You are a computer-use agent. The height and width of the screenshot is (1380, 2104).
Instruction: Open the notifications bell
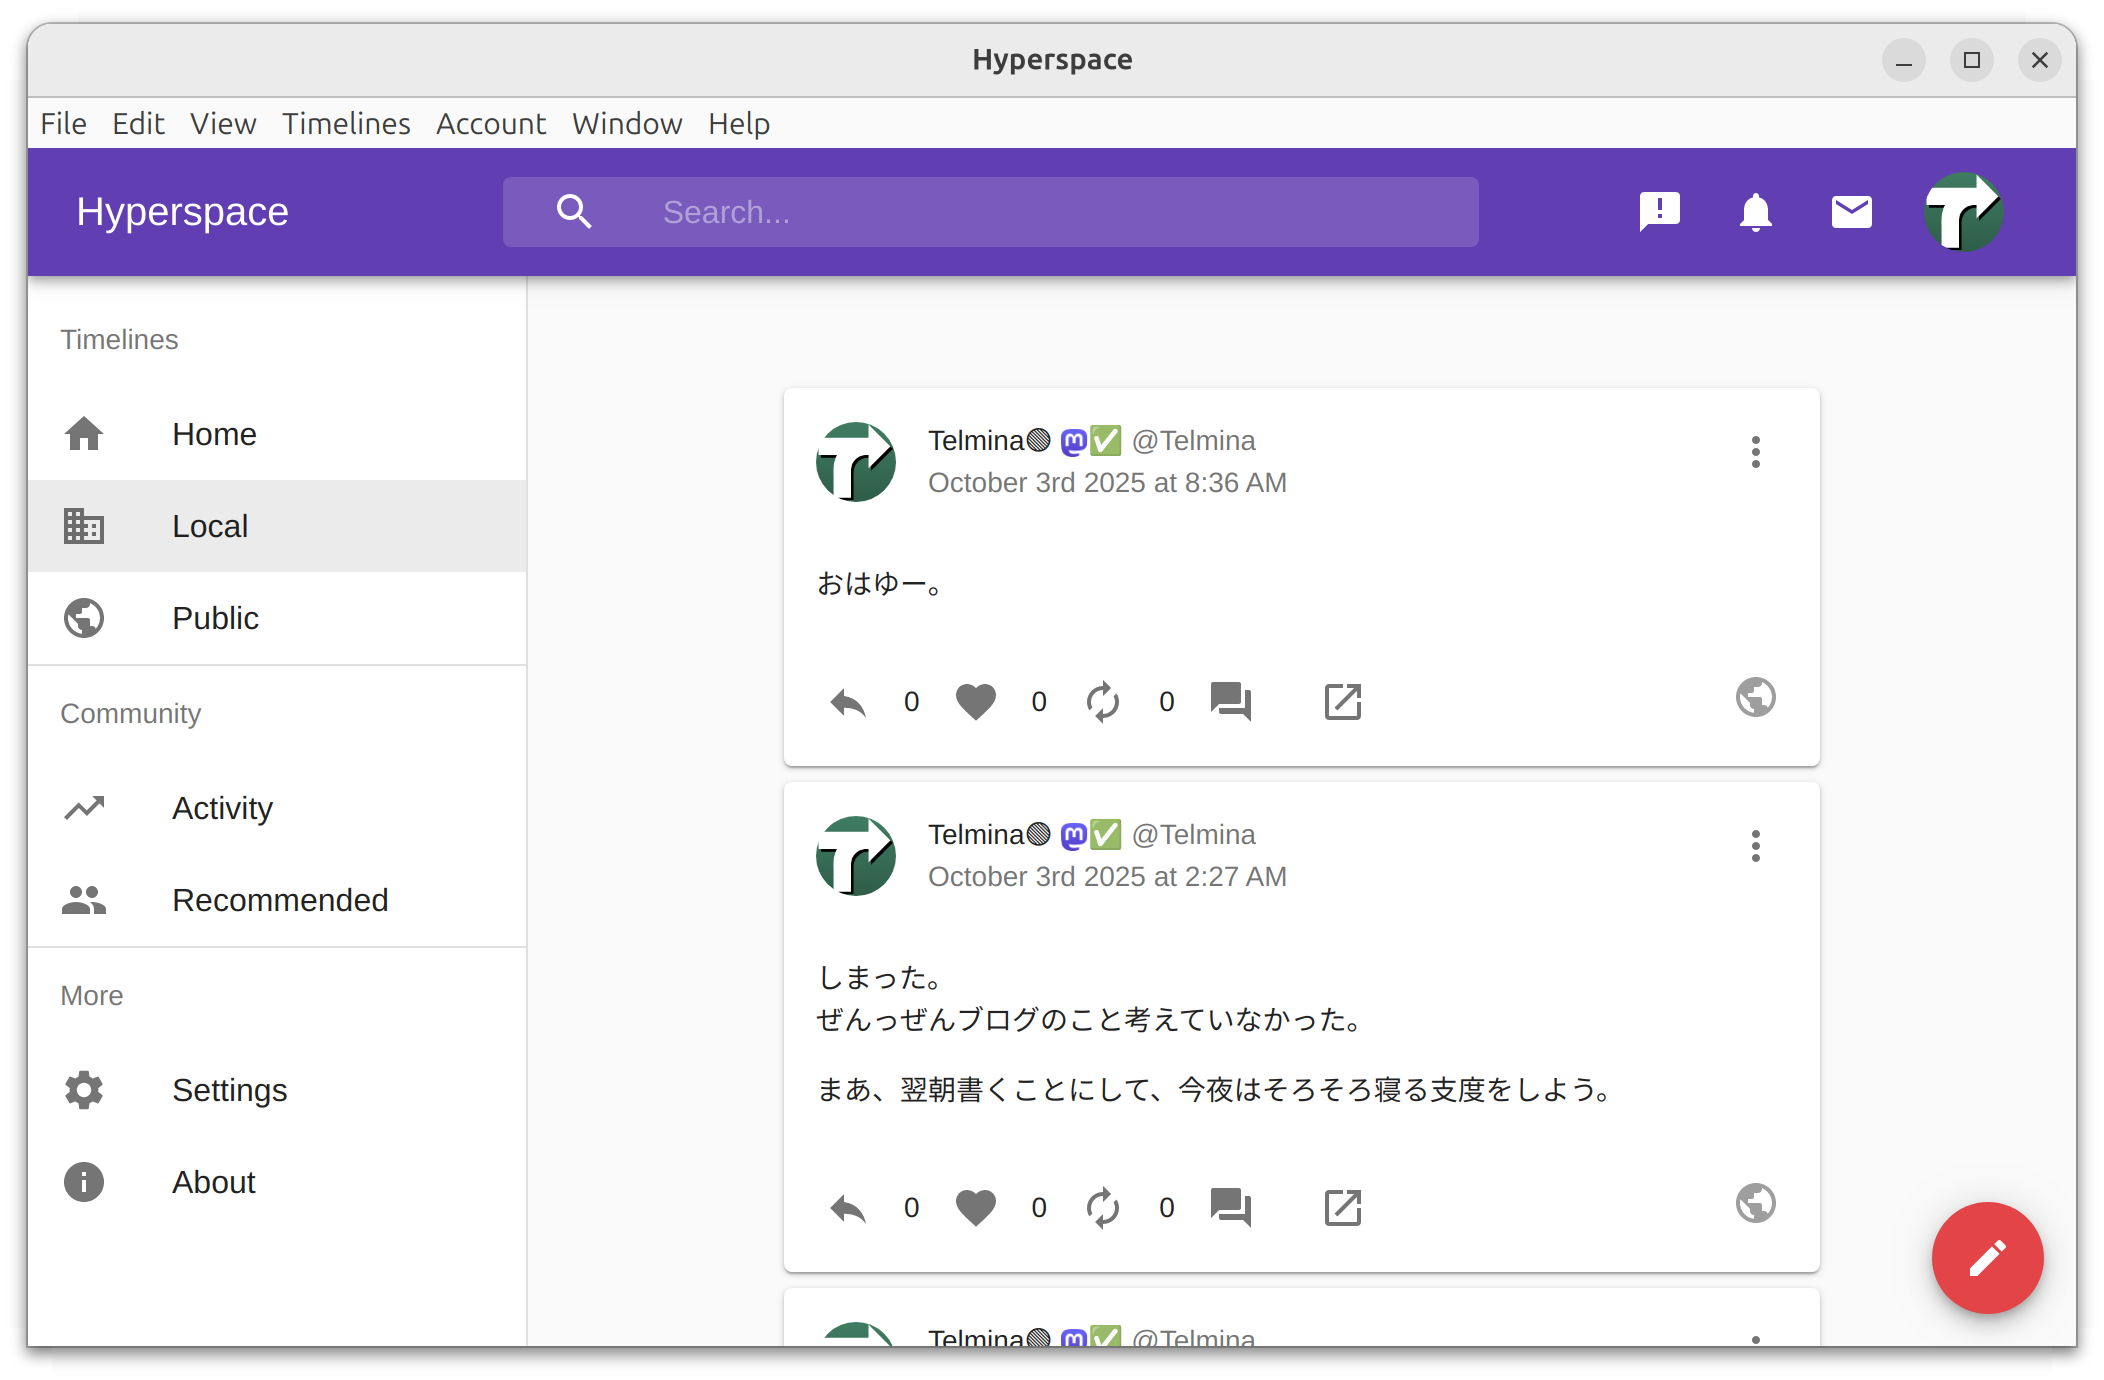[1755, 212]
